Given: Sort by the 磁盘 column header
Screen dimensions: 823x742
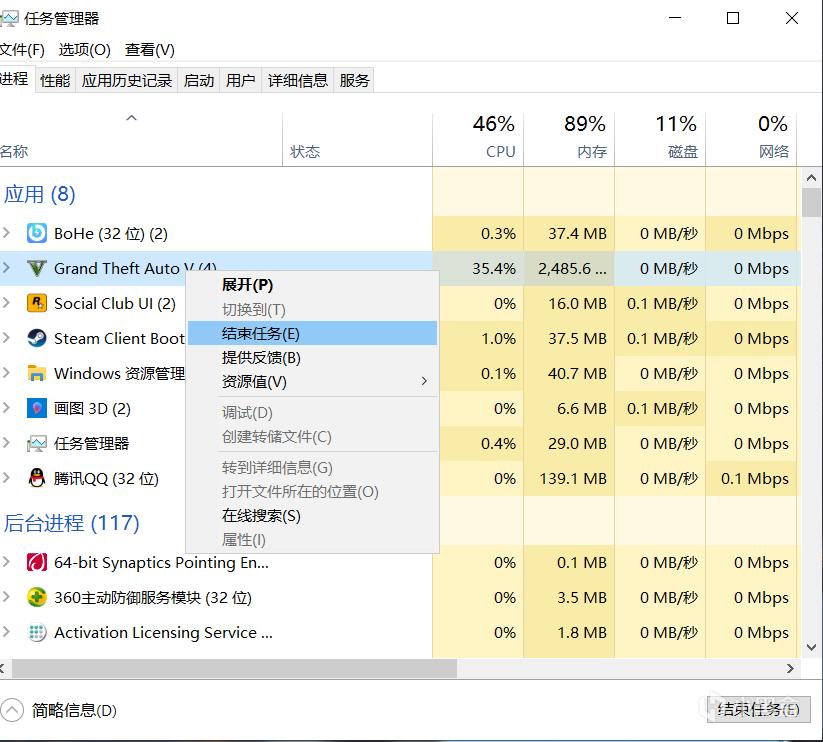Looking at the screenshot, I should 660,139.
